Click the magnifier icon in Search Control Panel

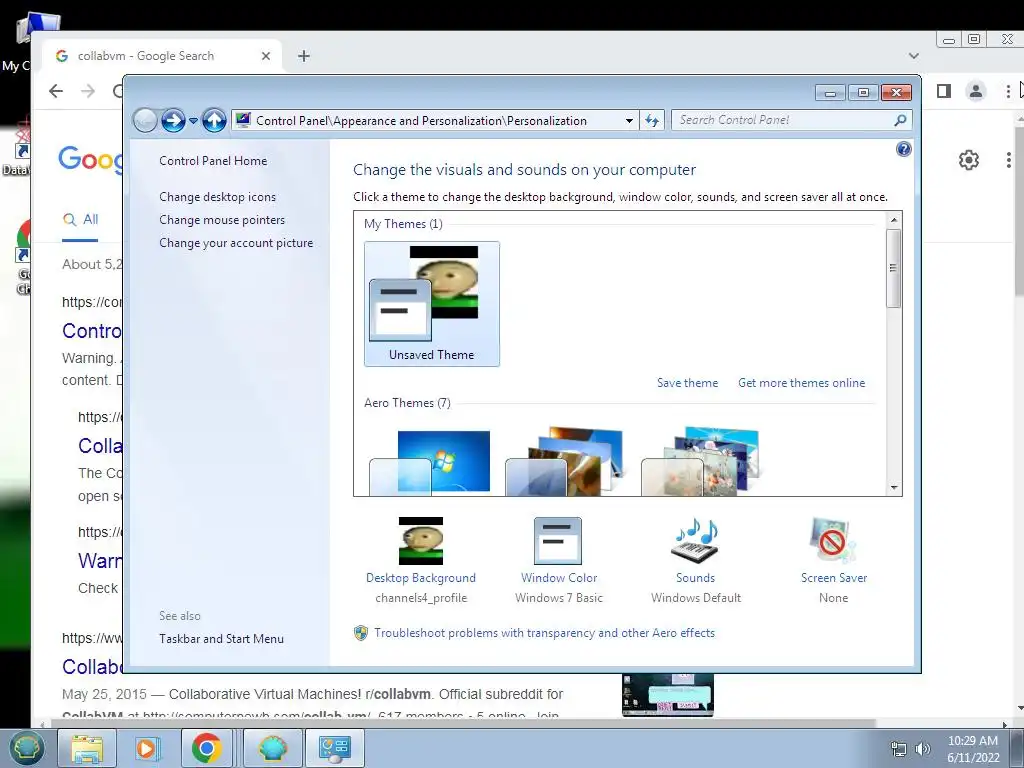coord(901,120)
